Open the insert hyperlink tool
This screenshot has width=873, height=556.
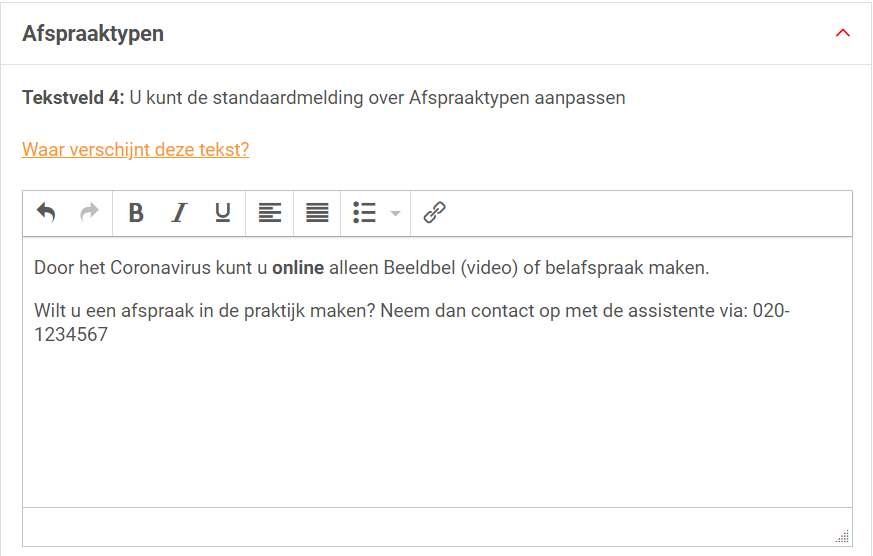pyautogui.click(x=434, y=212)
